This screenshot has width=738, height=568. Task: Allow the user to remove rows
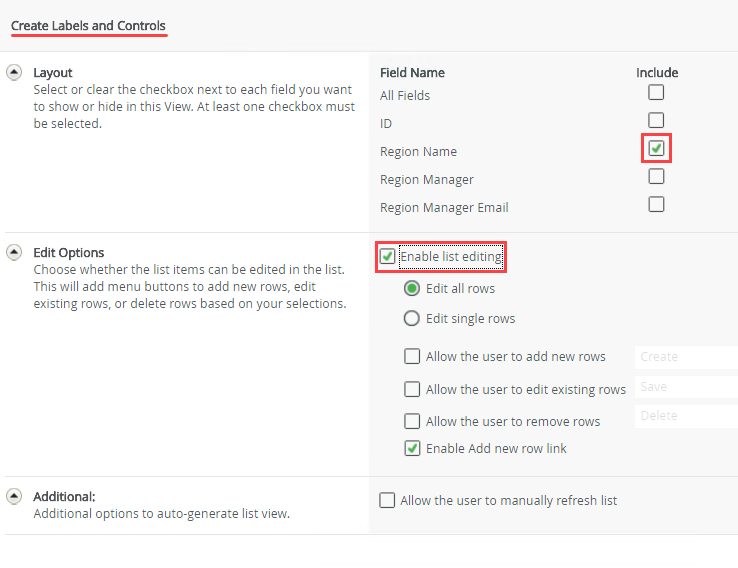(x=412, y=421)
